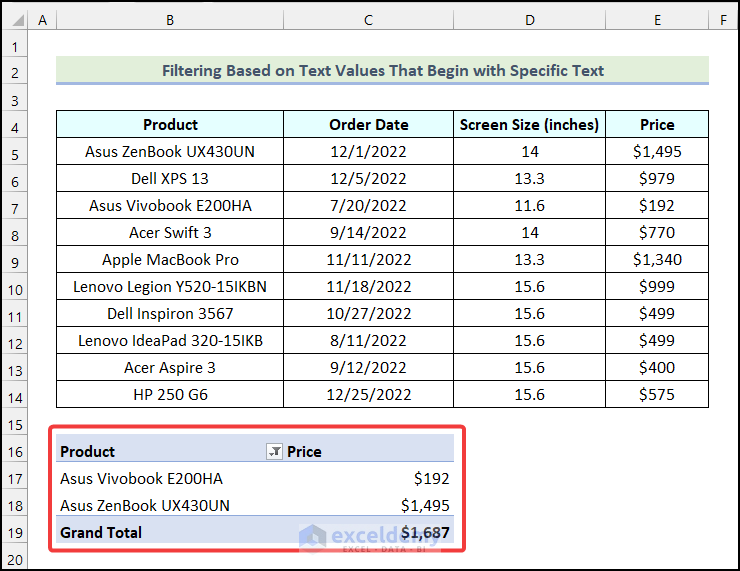Click the select-all corner triangle
This screenshot has width=740, height=571.
click(x=15, y=20)
